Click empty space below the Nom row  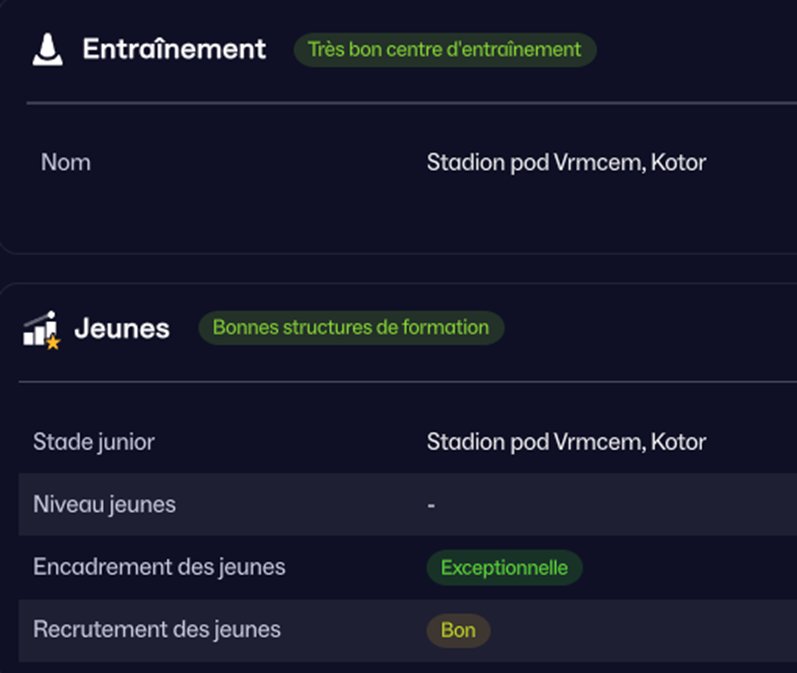pos(400,215)
